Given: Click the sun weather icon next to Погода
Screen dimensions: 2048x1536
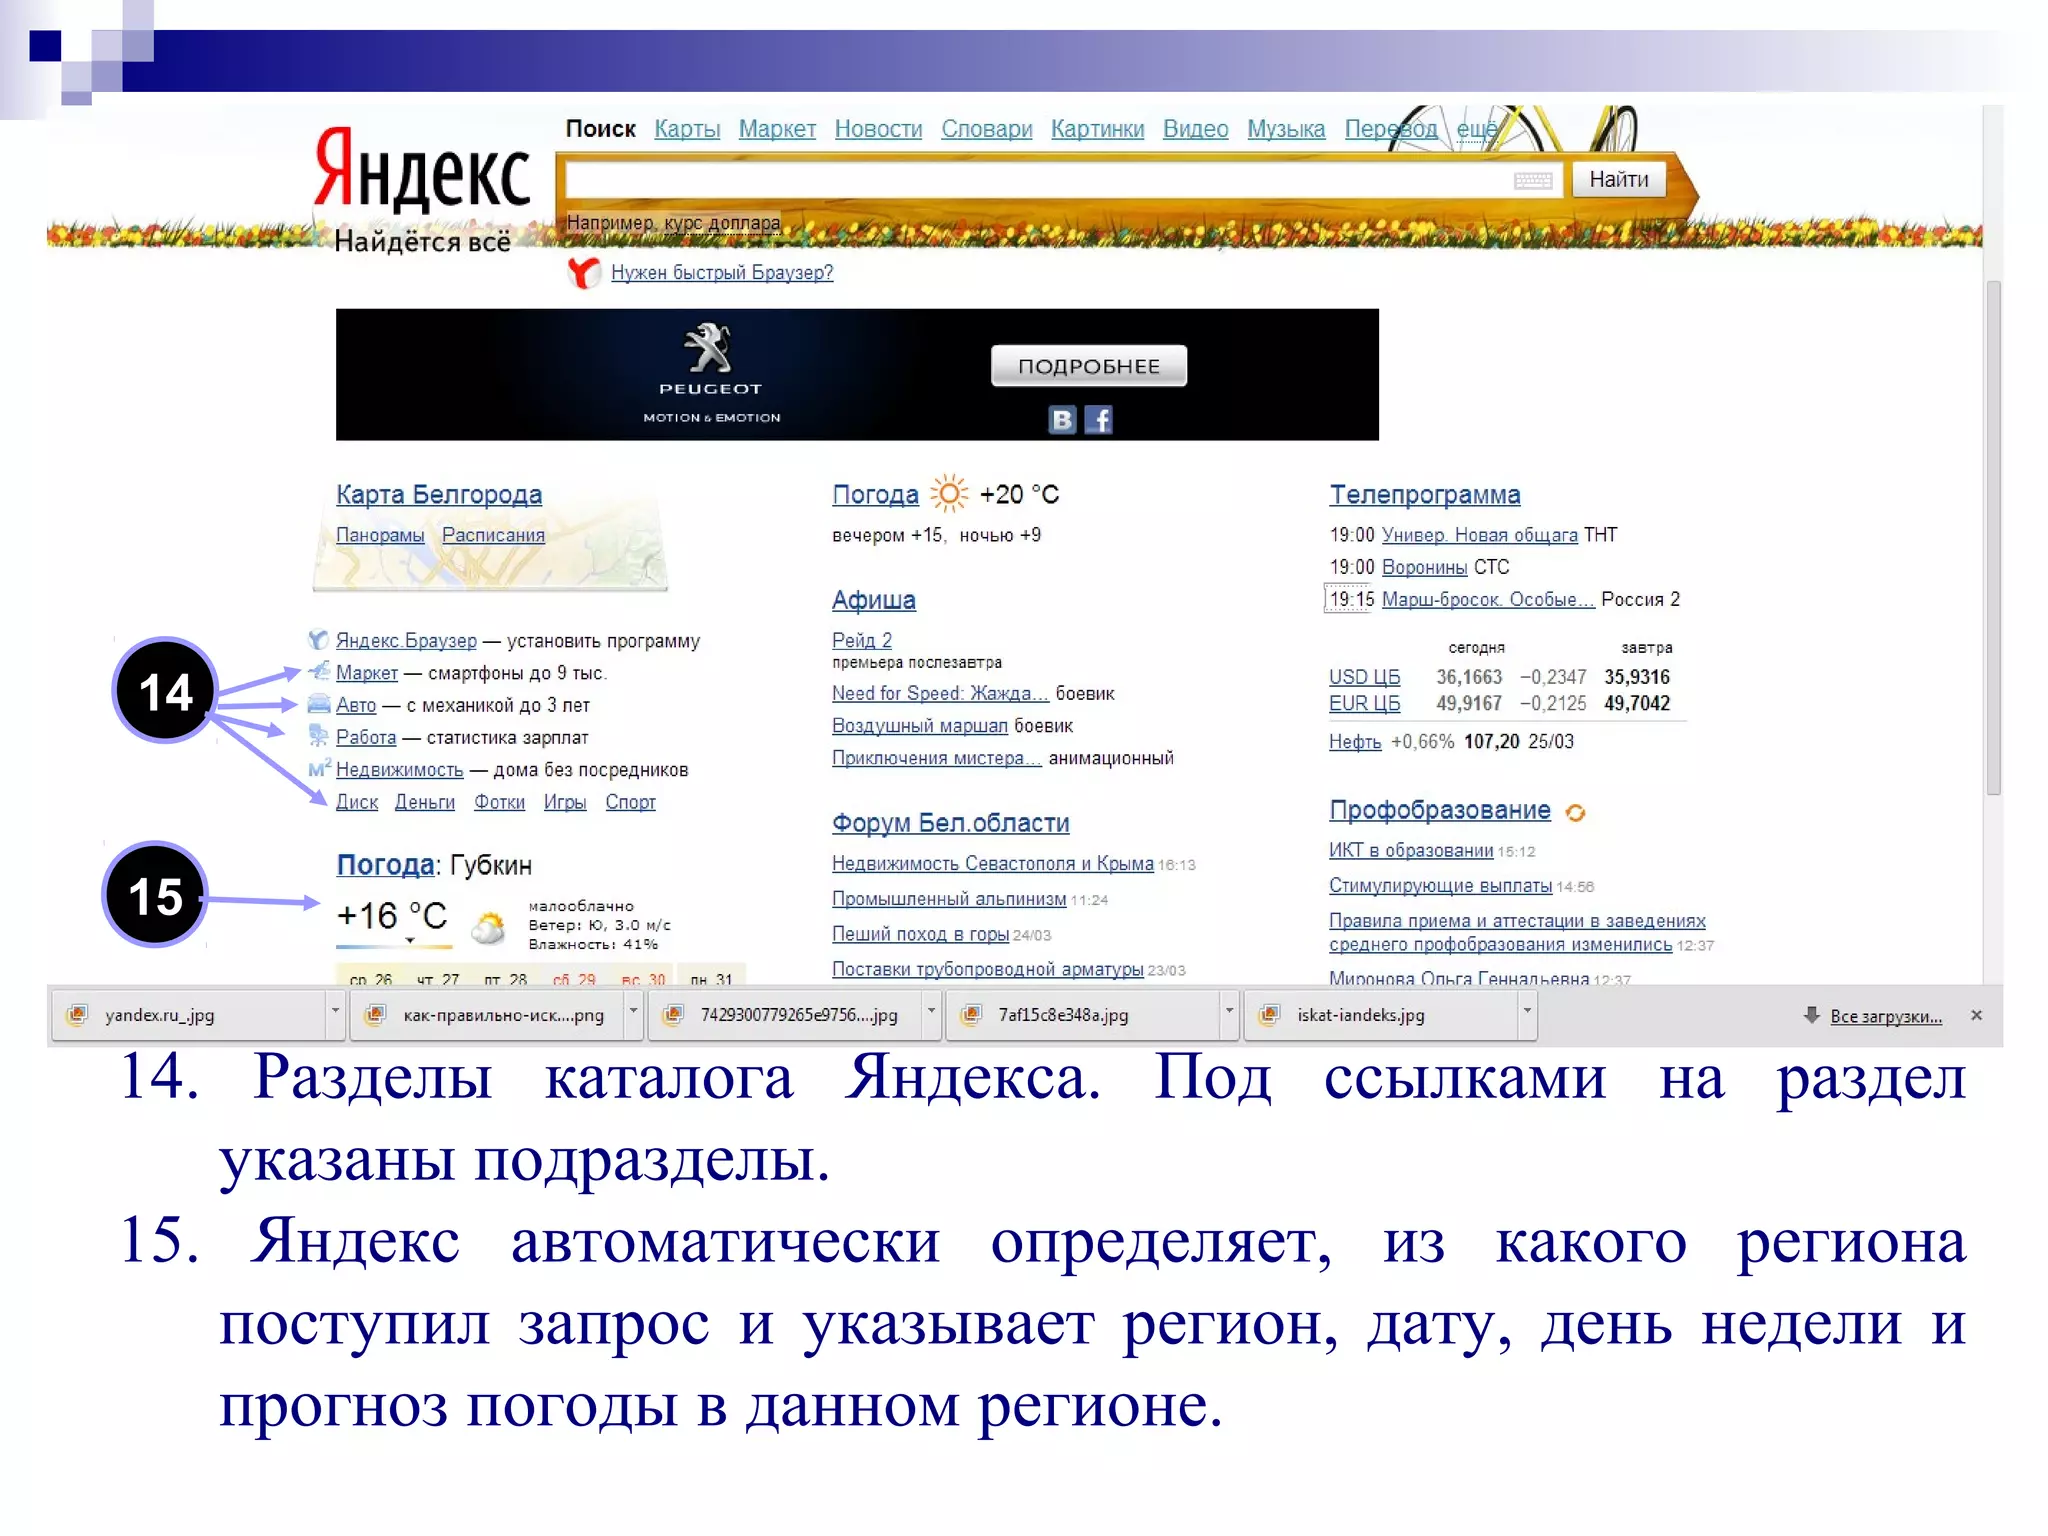Looking at the screenshot, I should (949, 494).
